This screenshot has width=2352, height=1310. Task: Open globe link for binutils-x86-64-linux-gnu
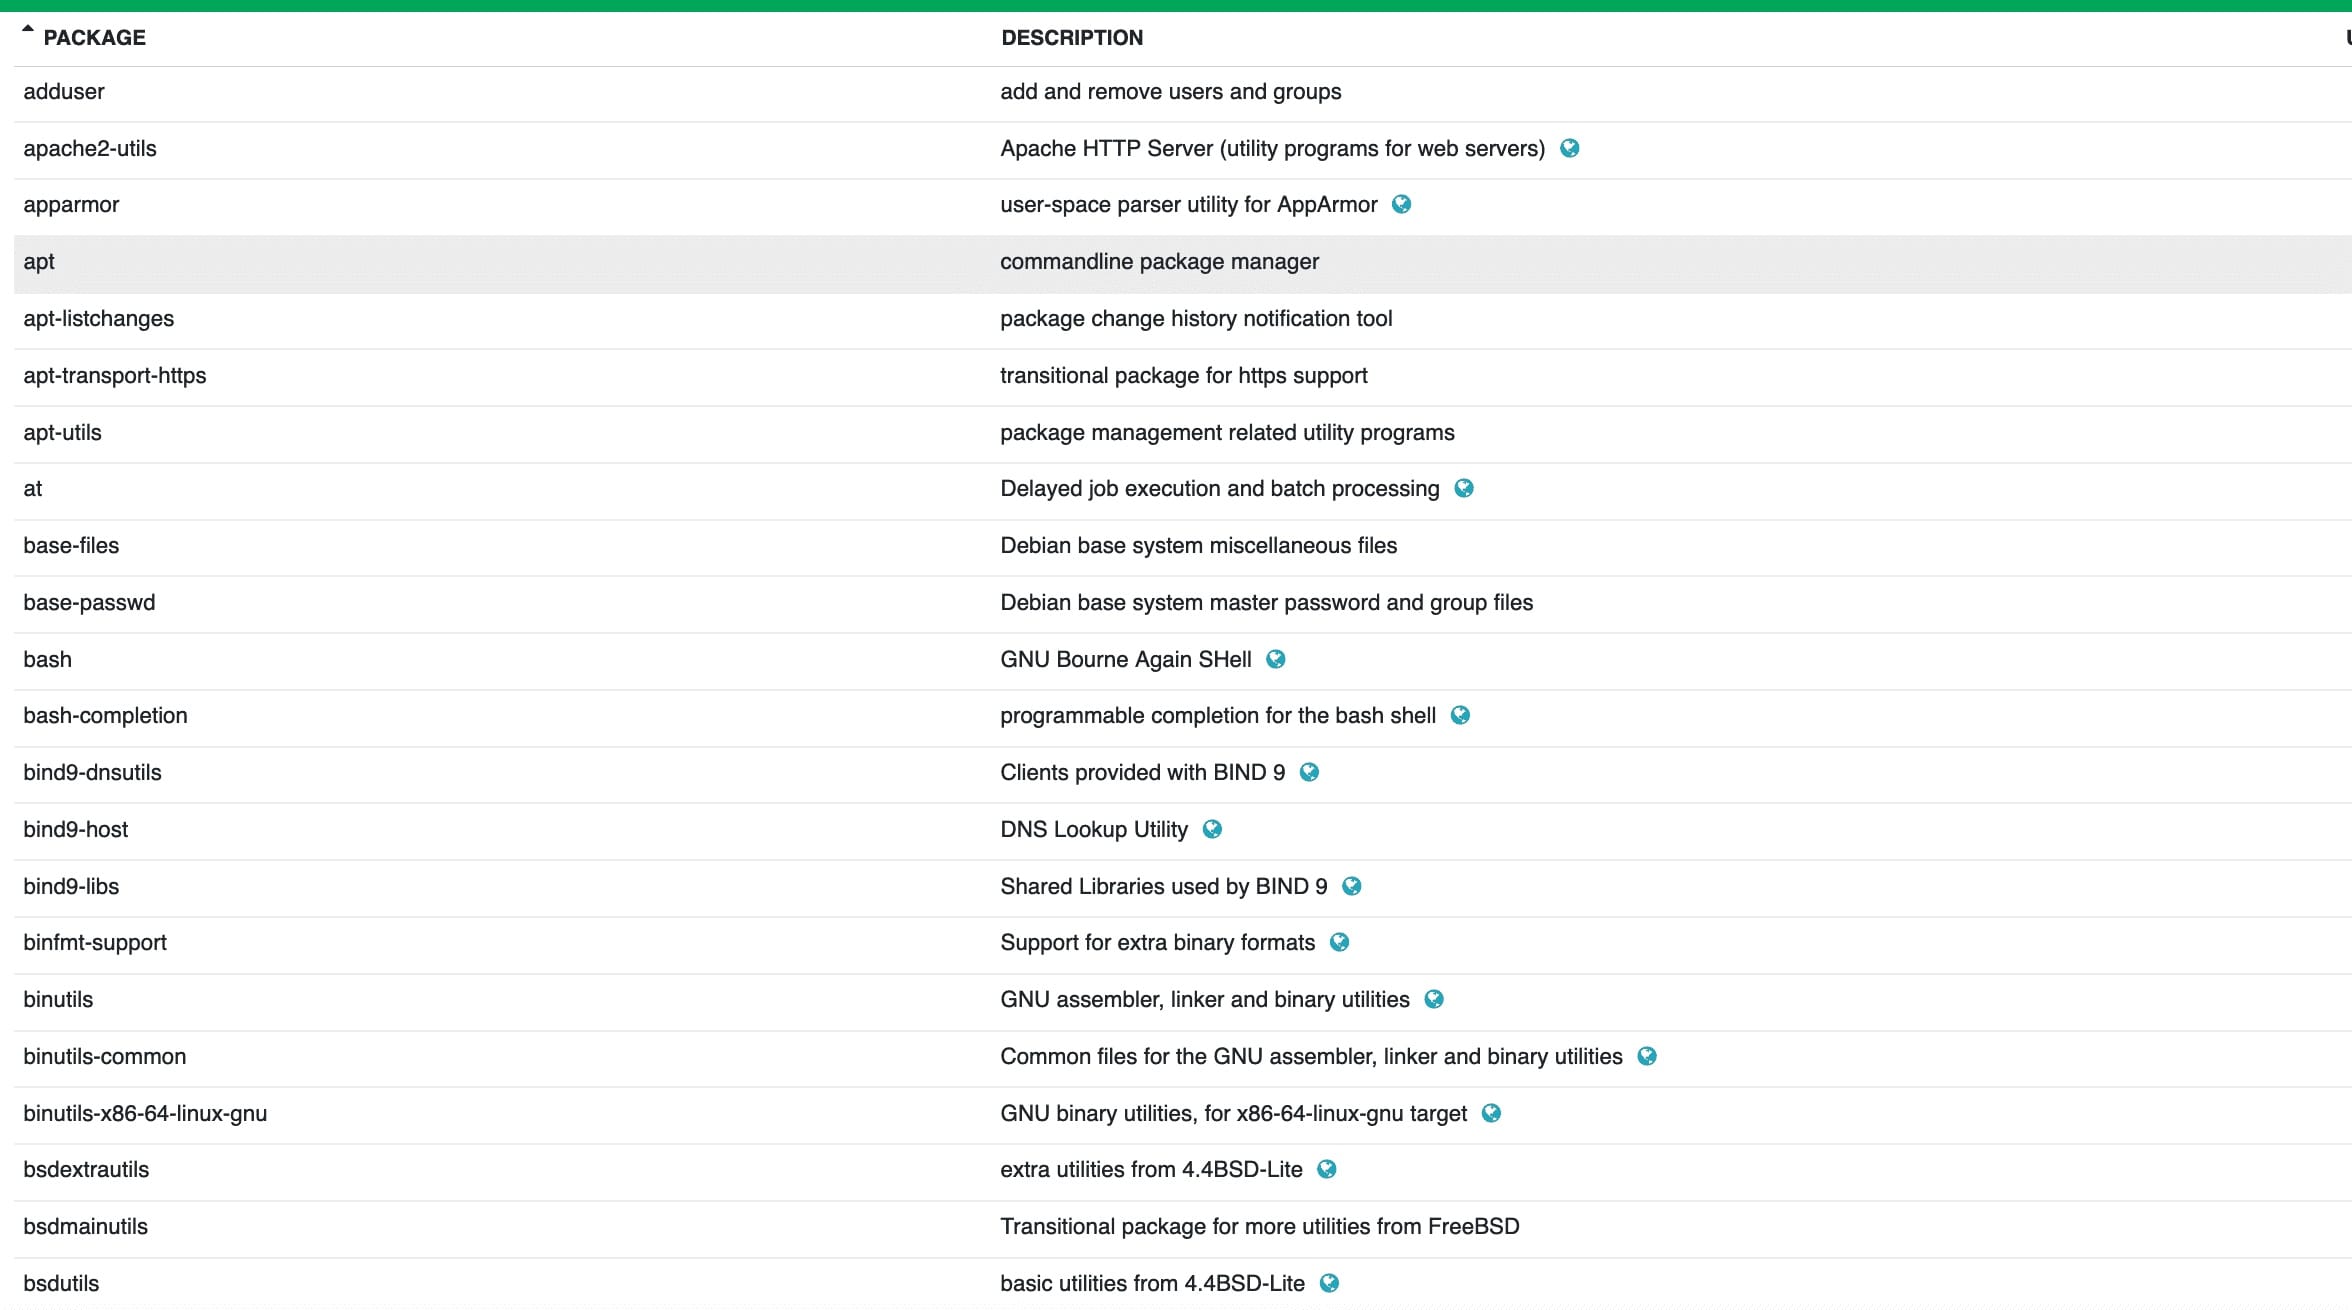tap(1491, 1113)
